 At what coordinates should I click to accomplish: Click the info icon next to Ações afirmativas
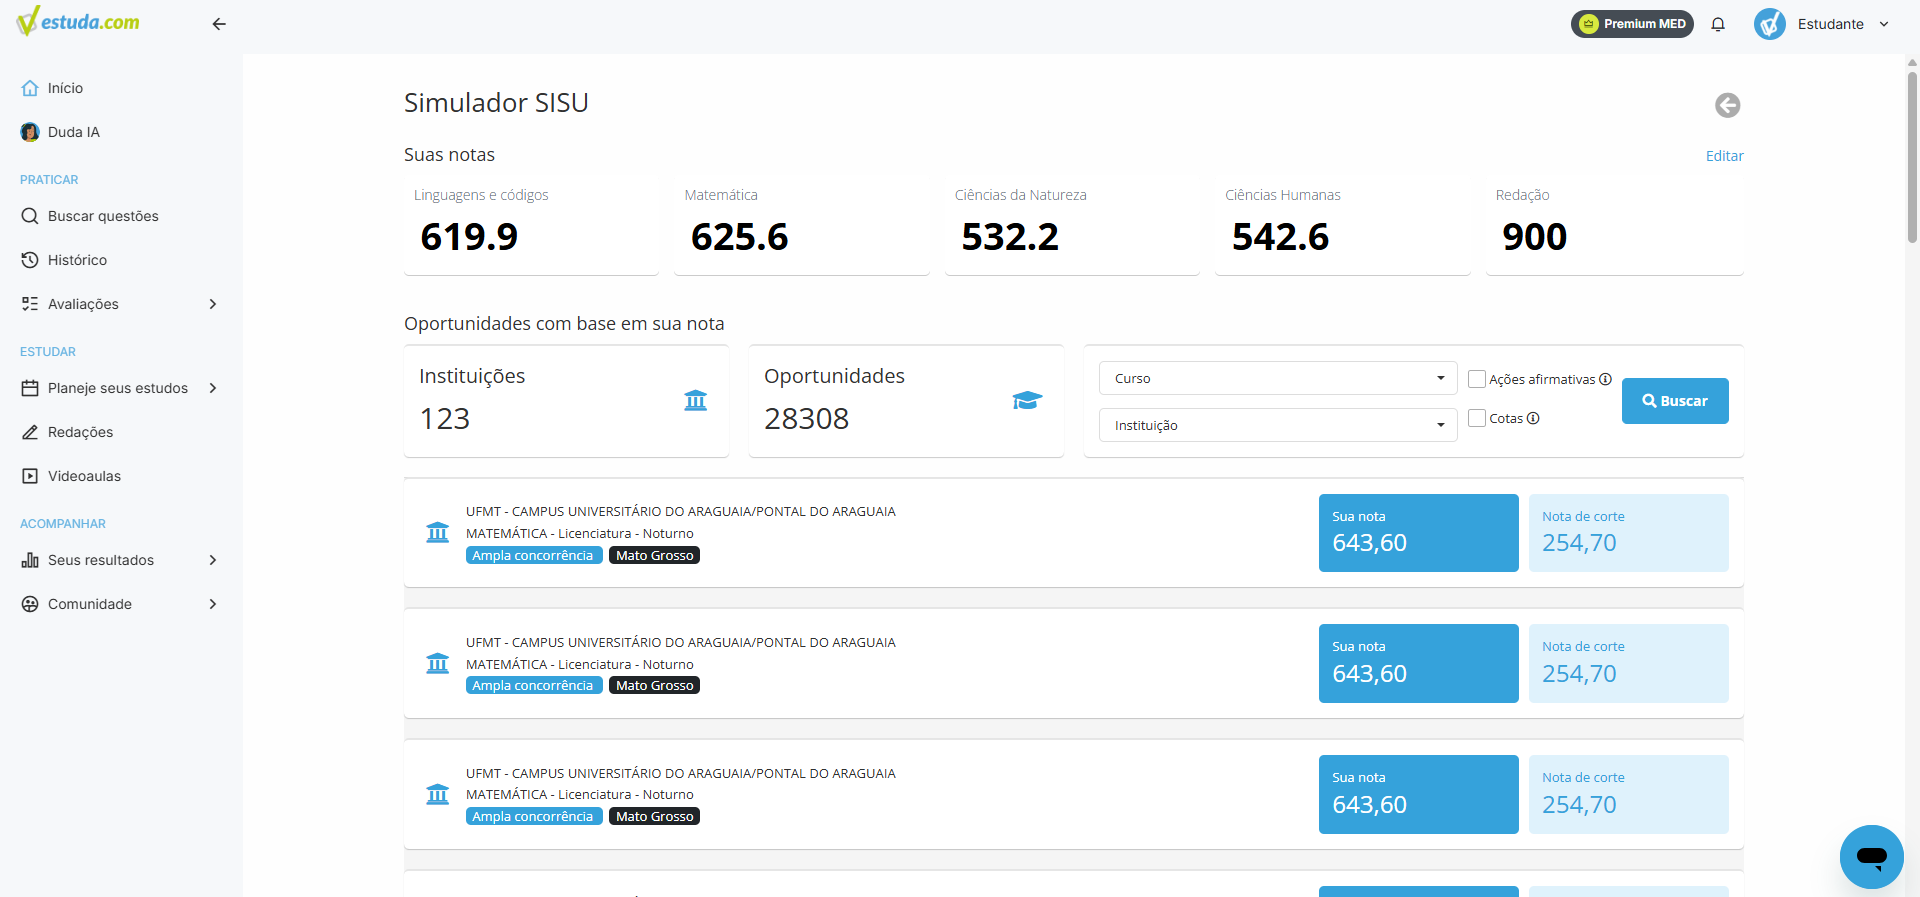pyautogui.click(x=1605, y=379)
